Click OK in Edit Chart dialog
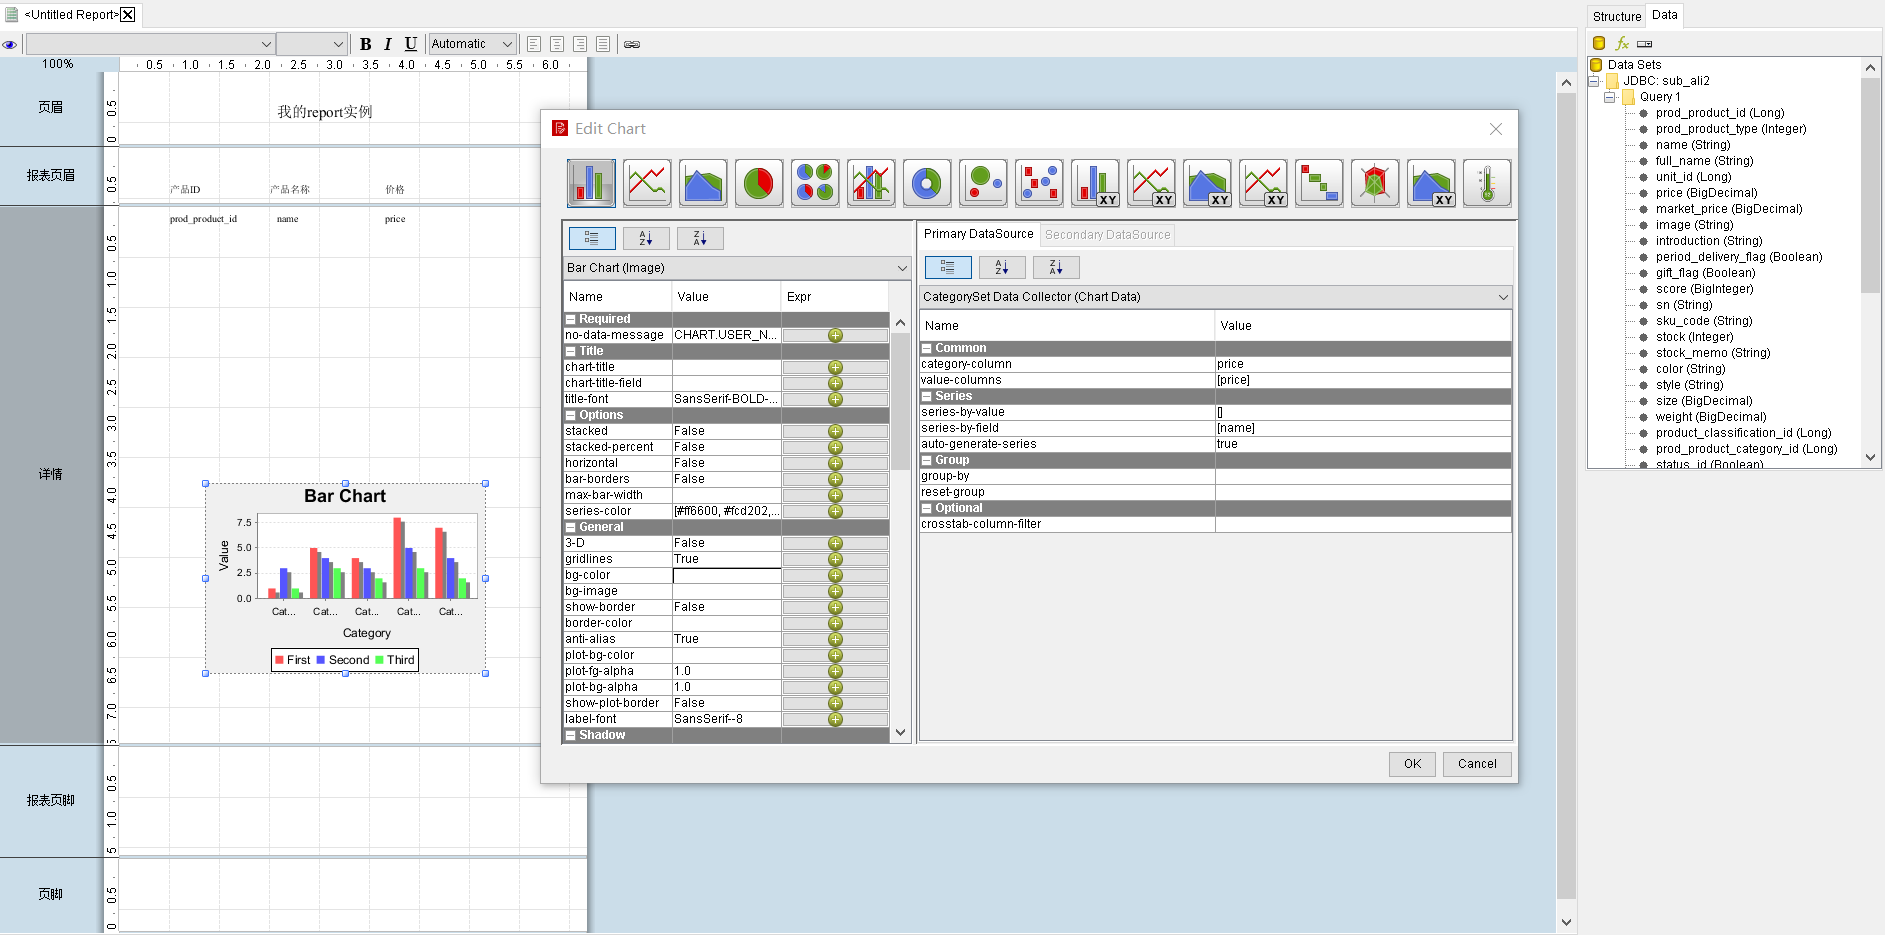The width and height of the screenshot is (1885, 935). [x=1412, y=764]
